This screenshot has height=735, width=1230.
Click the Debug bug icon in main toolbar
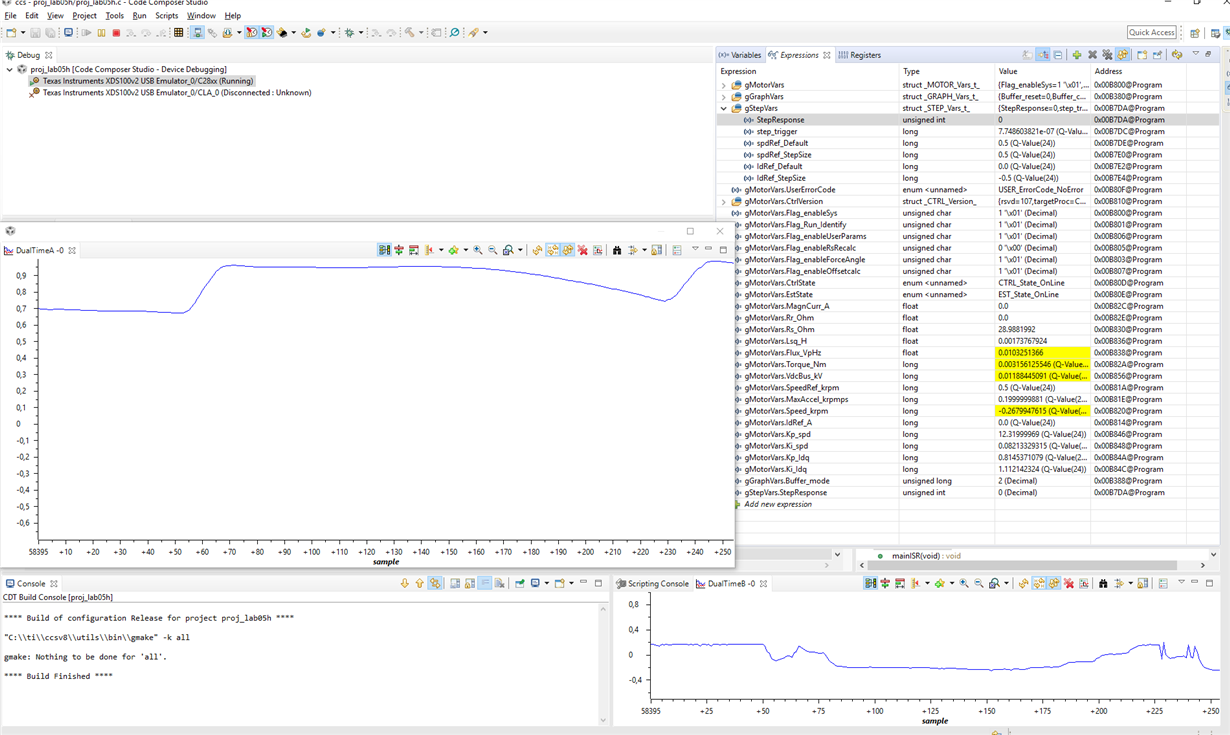tap(349, 33)
